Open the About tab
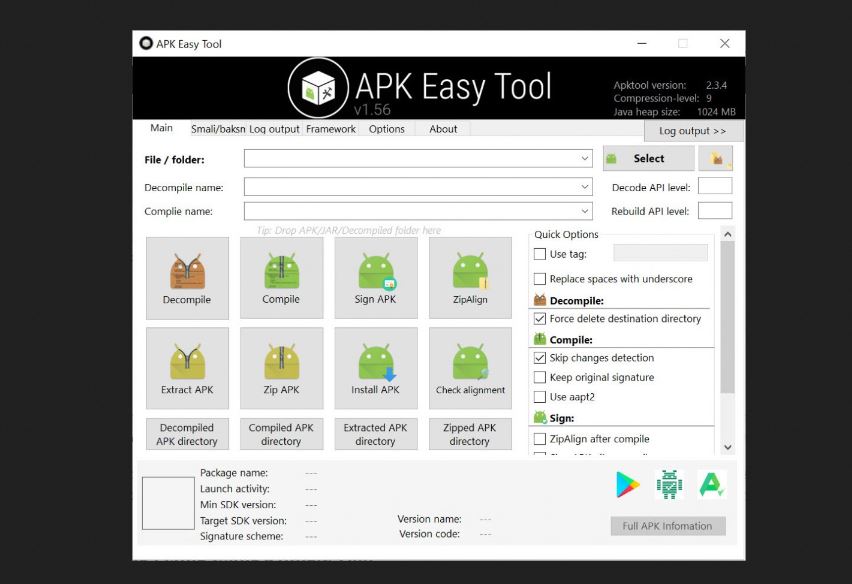Image resolution: width=852 pixels, height=584 pixels. point(443,129)
